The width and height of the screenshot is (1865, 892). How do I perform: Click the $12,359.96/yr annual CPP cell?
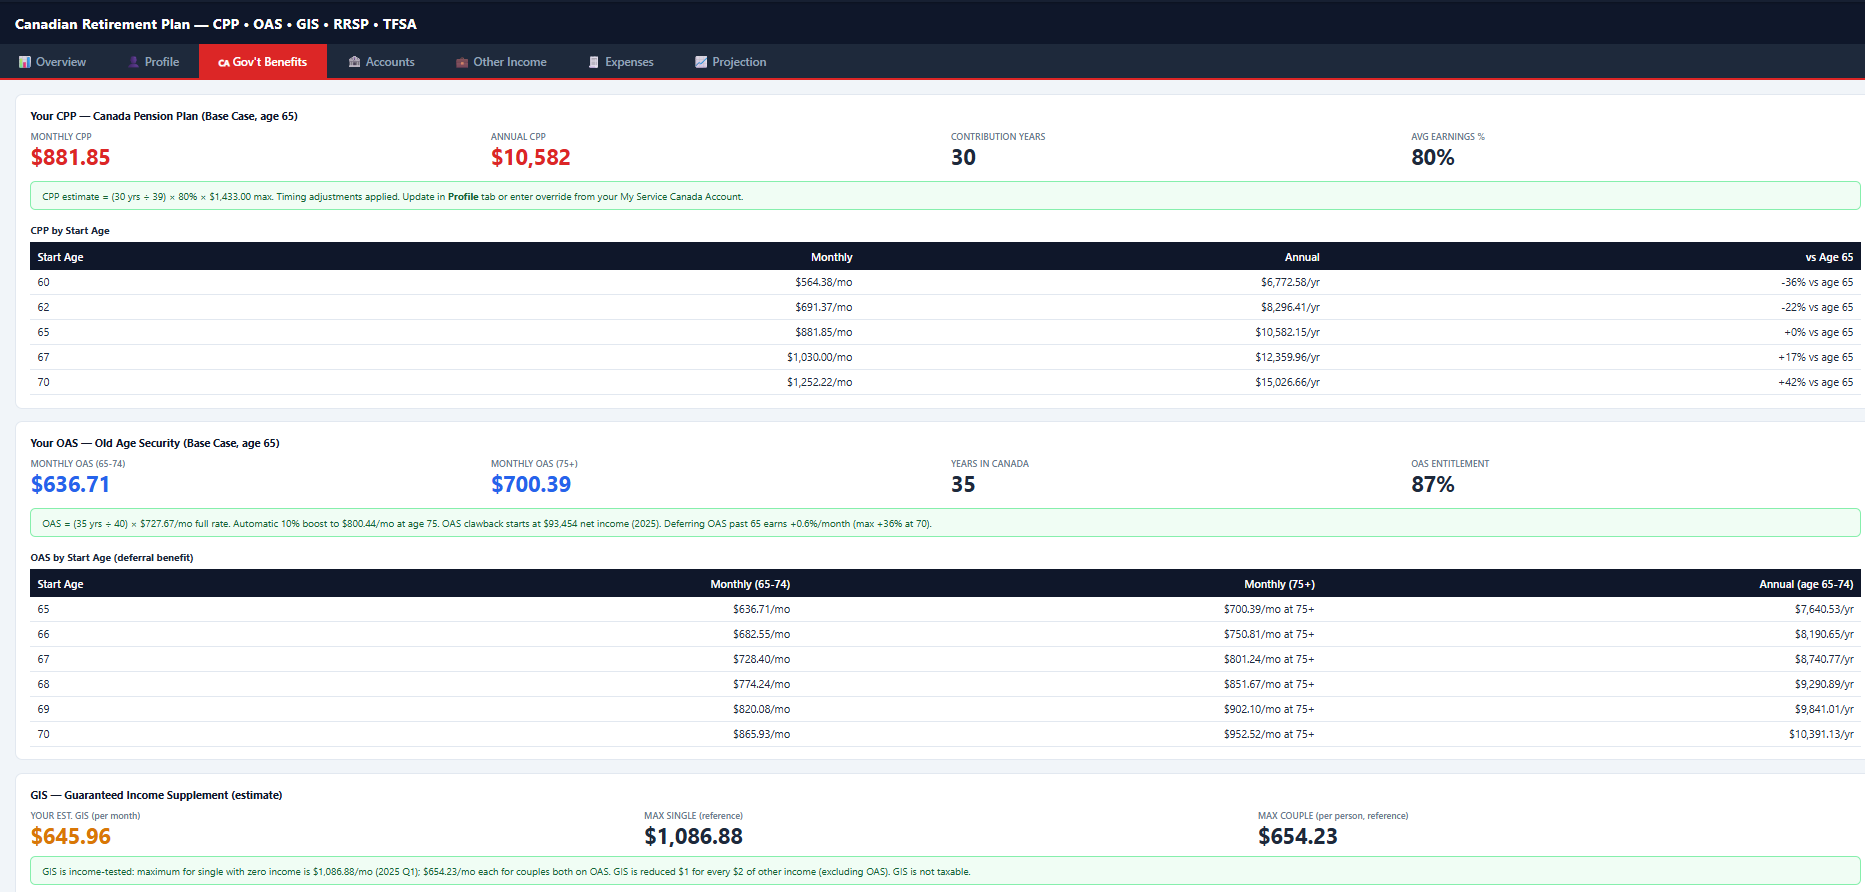pos(1287,357)
